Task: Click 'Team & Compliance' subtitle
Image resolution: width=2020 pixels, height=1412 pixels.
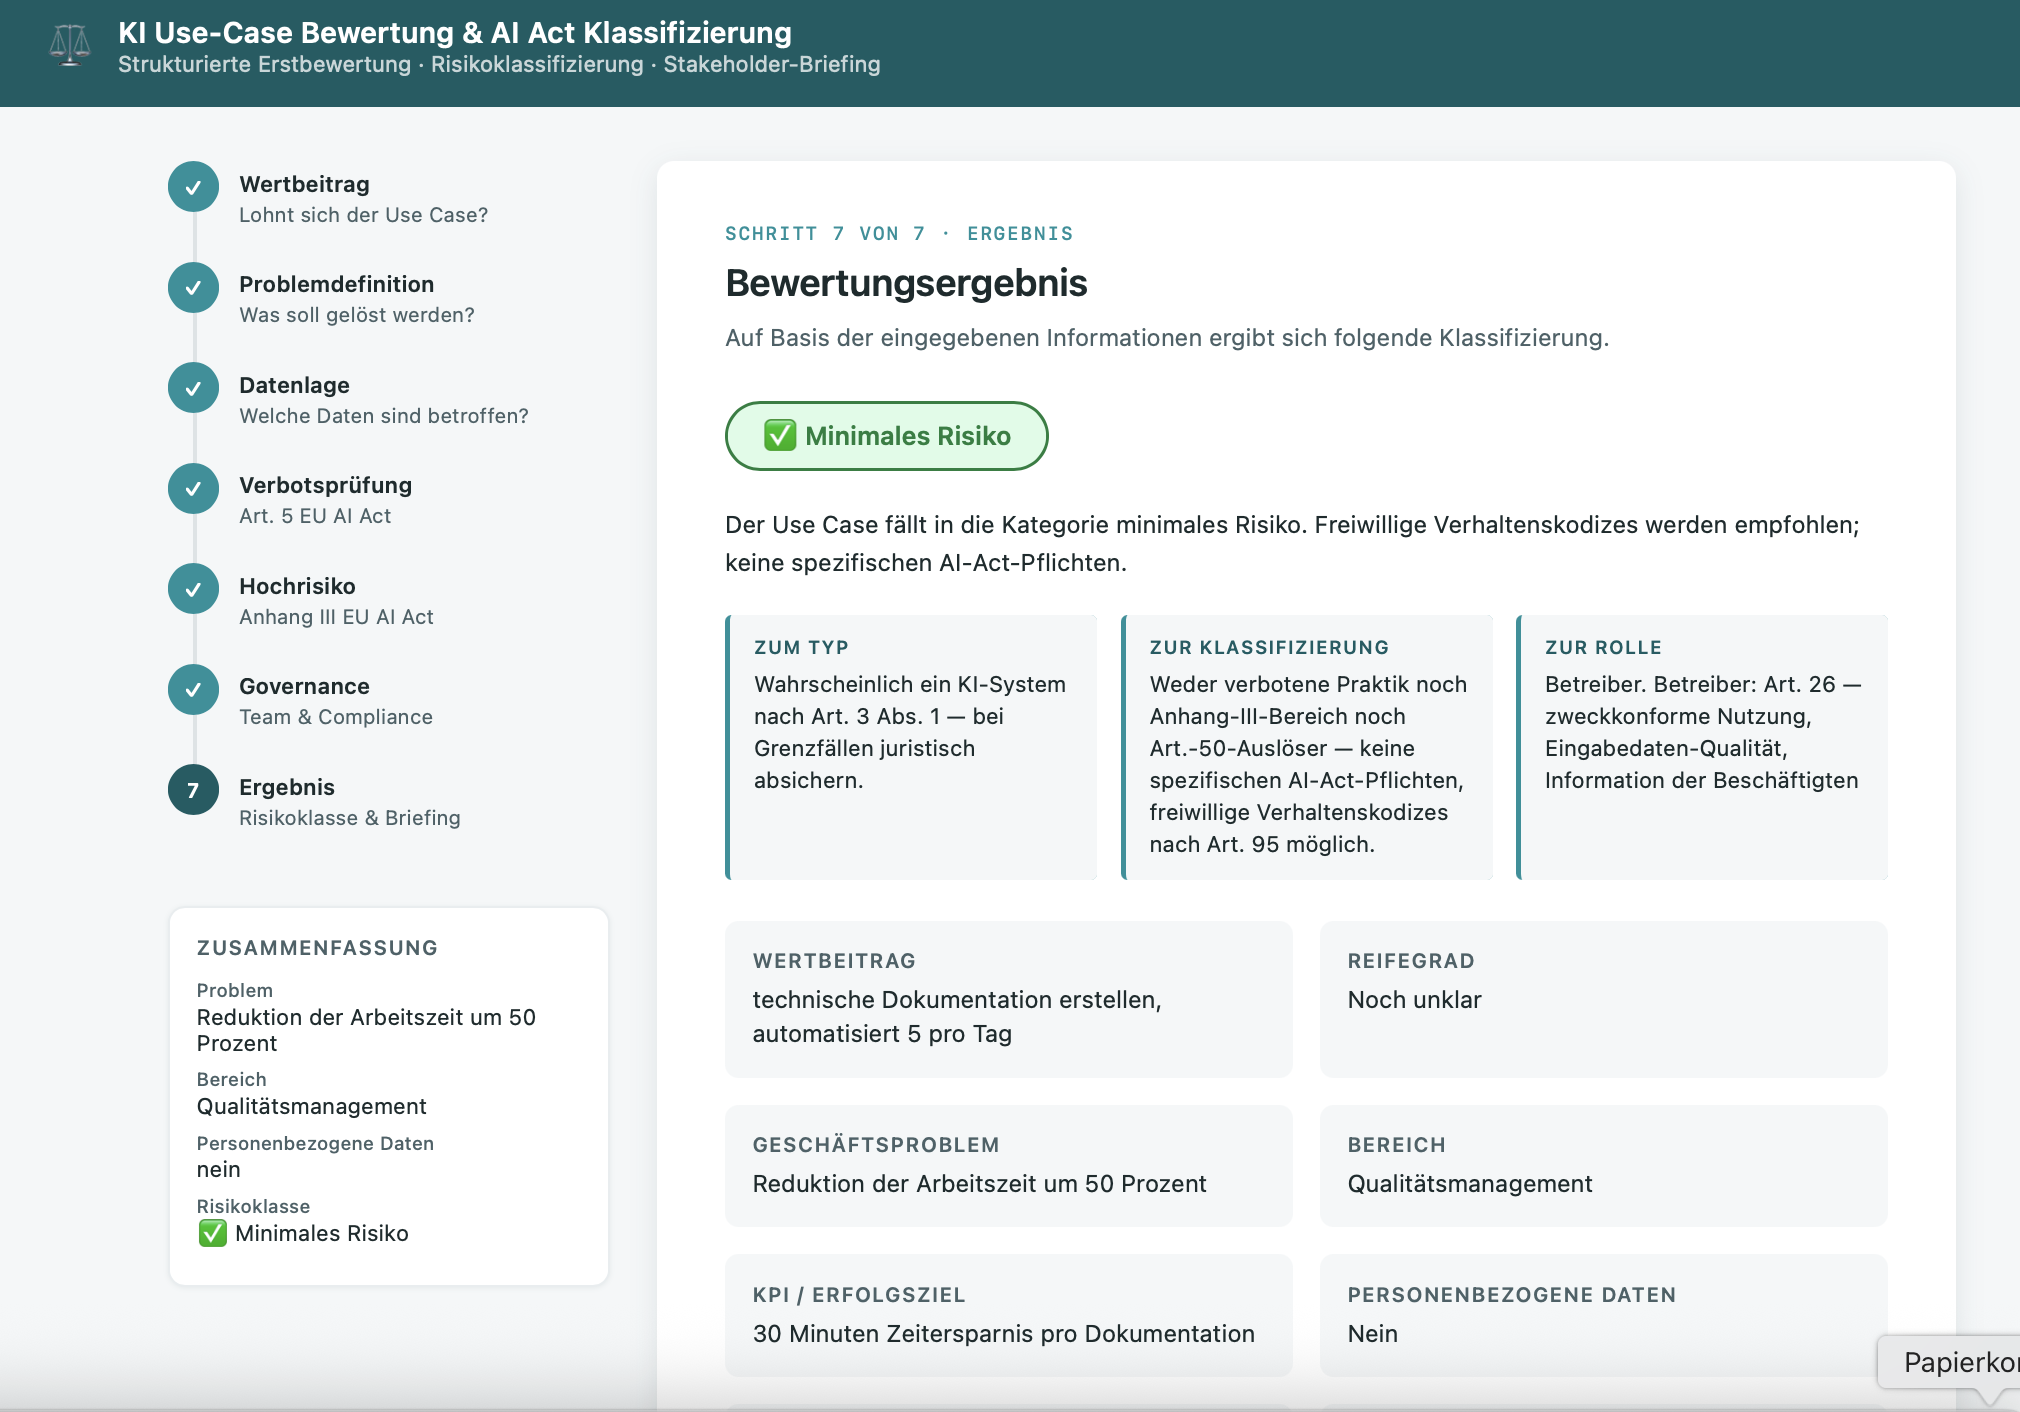Action: (336, 717)
